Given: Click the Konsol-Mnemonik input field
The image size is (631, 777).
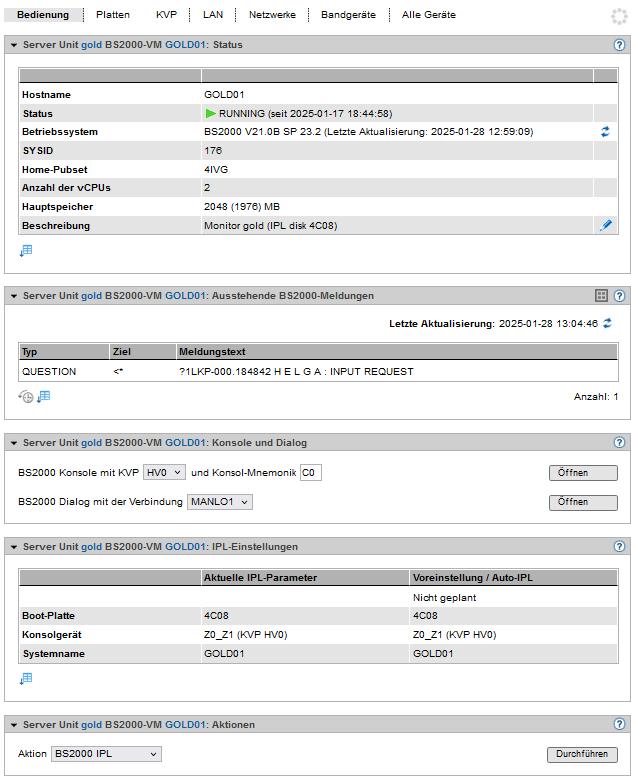Looking at the screenshot, I should click(310, 473).
